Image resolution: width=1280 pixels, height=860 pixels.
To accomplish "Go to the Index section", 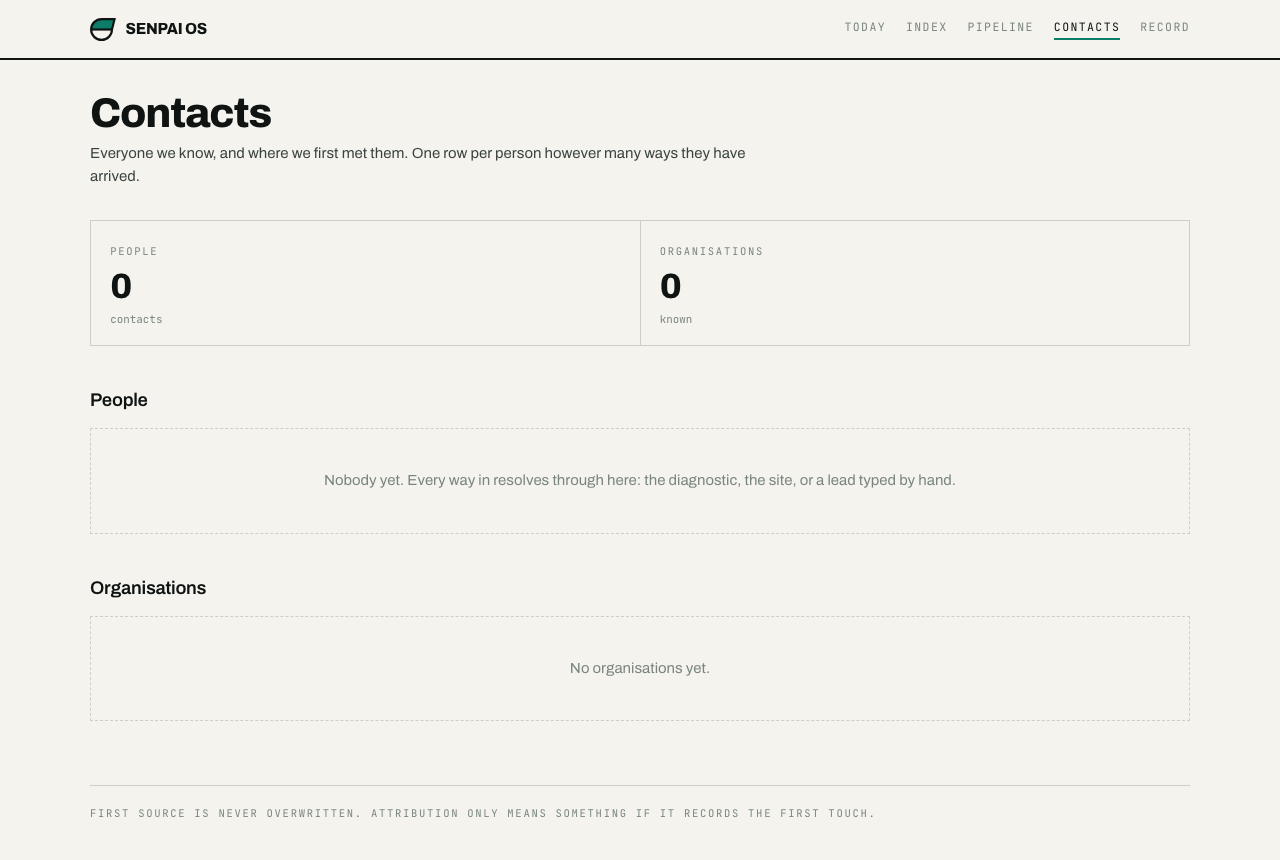I will (x=927, y=28).
